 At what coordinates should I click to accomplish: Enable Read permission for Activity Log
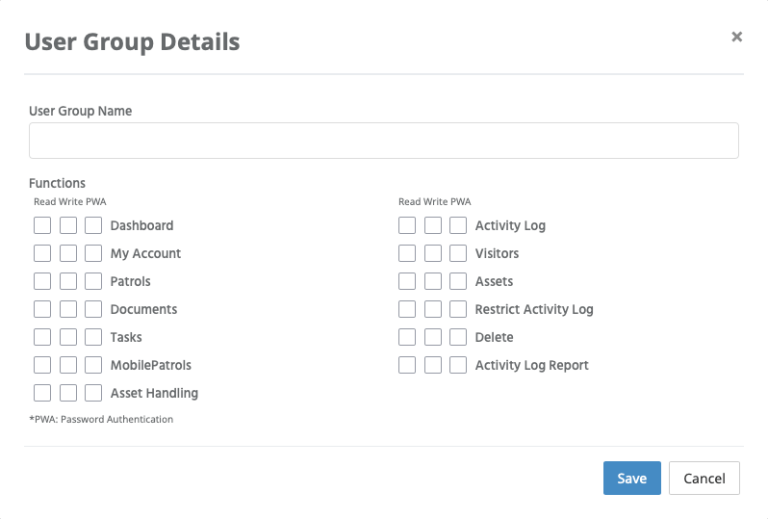407,226
